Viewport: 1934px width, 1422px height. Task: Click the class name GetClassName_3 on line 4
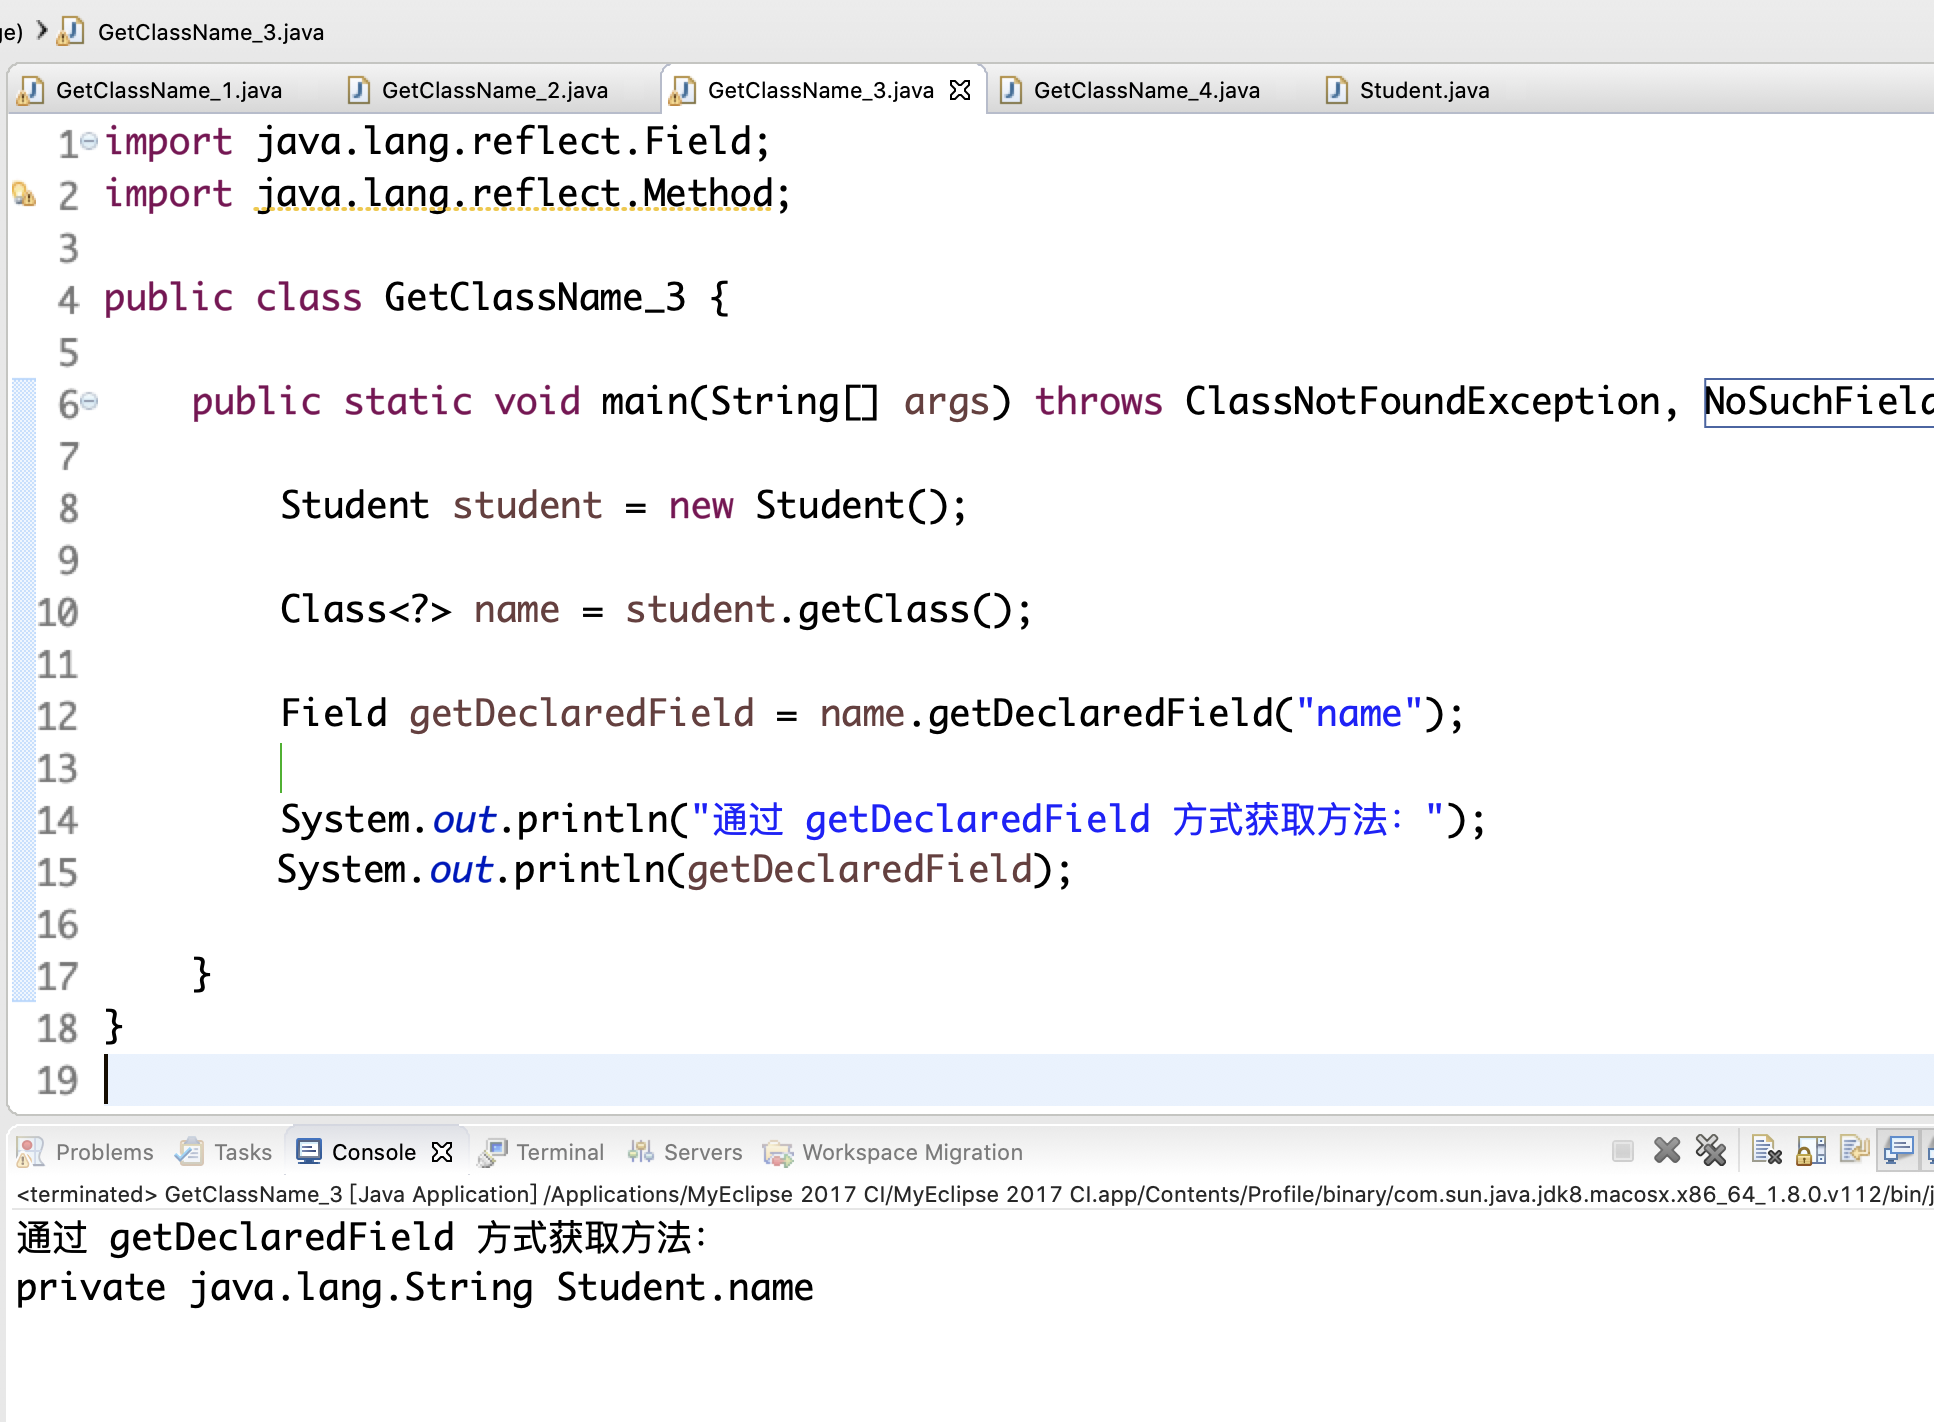point(535,297)
